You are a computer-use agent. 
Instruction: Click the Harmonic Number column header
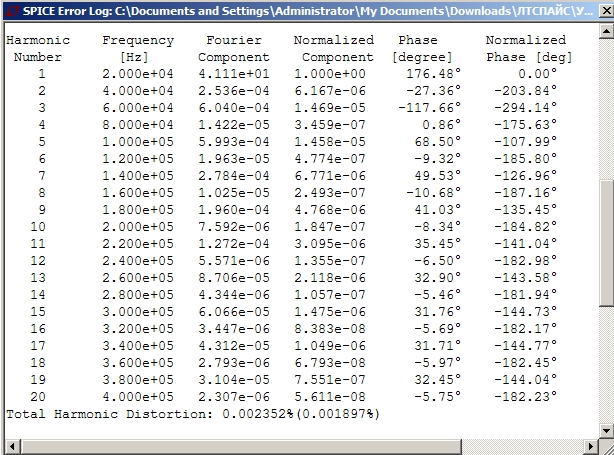click(x=38, y=49)
